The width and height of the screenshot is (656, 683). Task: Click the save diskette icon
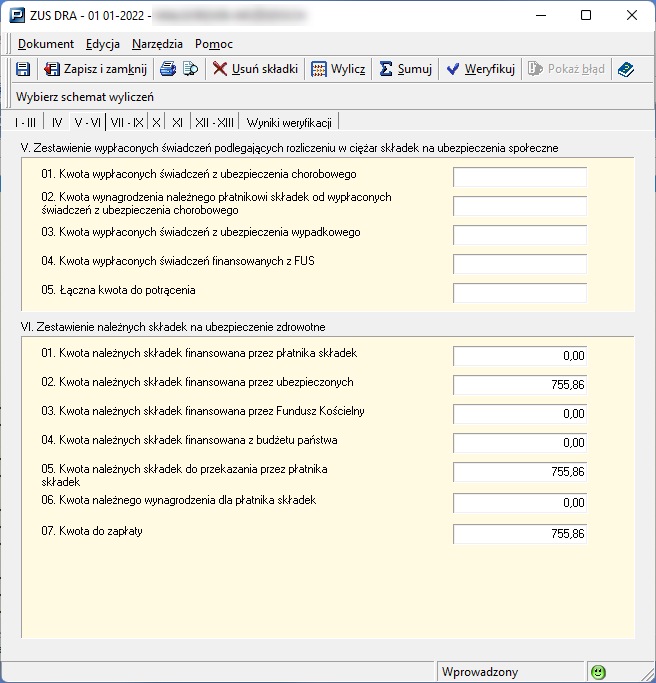pyautogui.click(x=23, y=69)
